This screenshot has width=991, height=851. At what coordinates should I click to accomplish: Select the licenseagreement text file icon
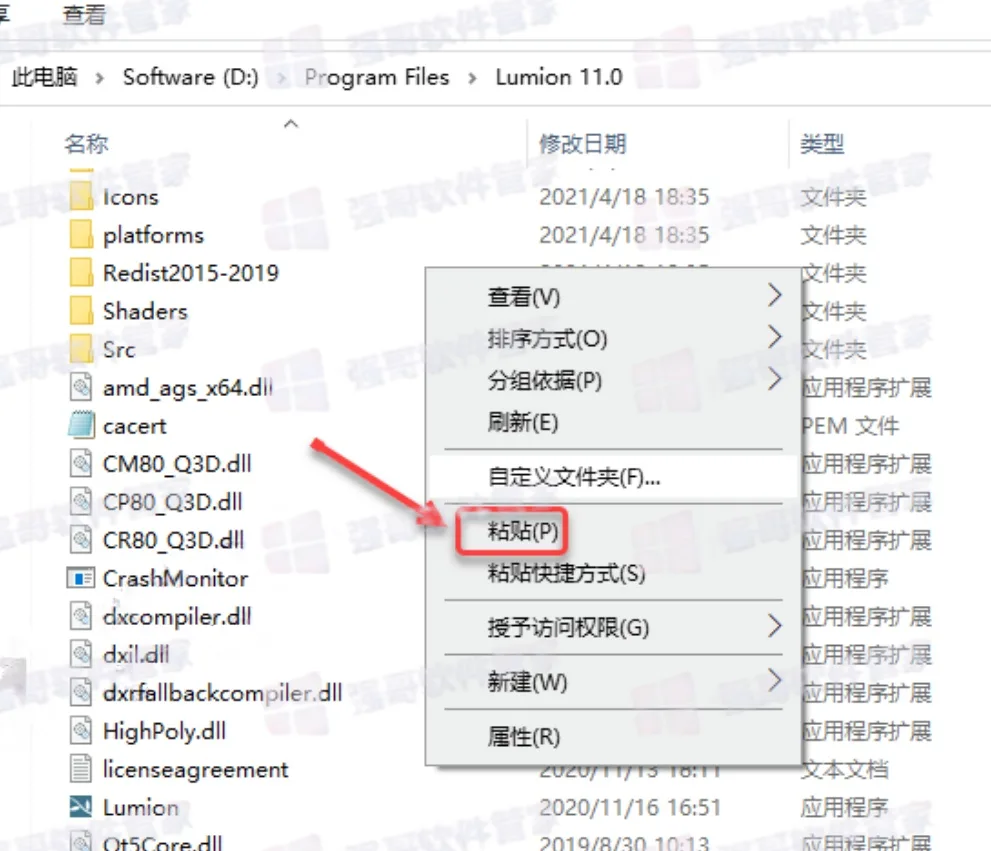(81, 769)
